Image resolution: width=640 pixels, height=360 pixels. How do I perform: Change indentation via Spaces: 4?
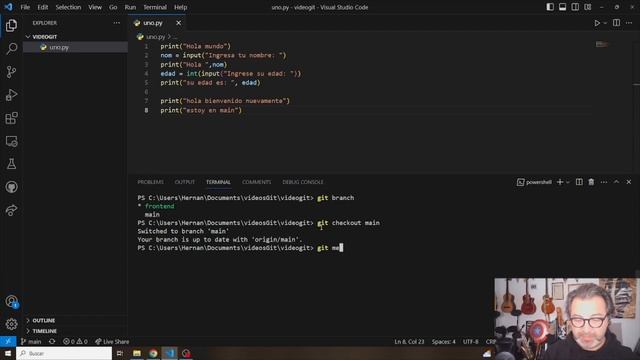[444, 342]
